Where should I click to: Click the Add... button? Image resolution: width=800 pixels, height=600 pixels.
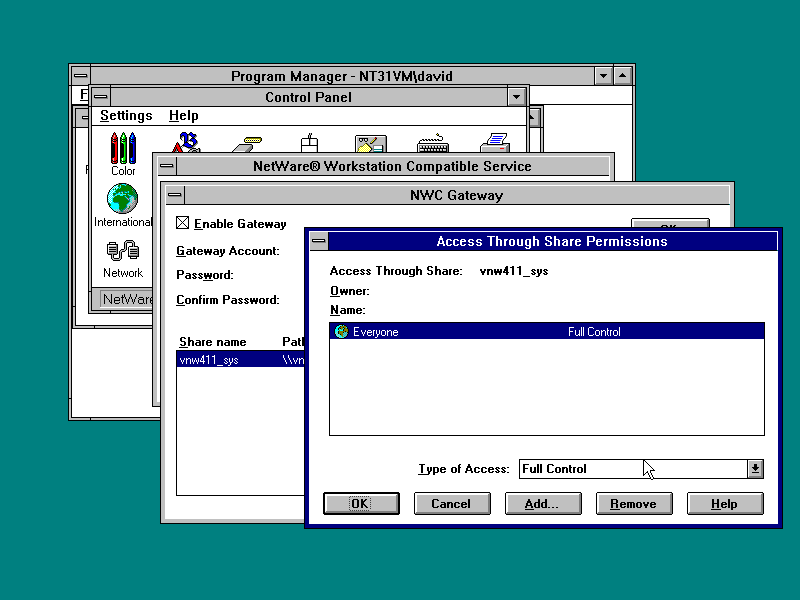tap(543, 504)
